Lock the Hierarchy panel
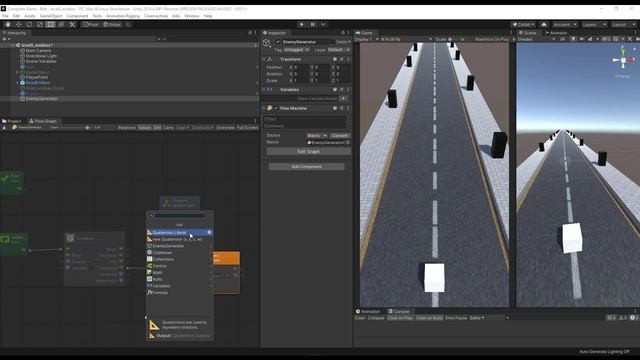The width and height of the screenshot is (640, 360). click(x=250, y=33)
